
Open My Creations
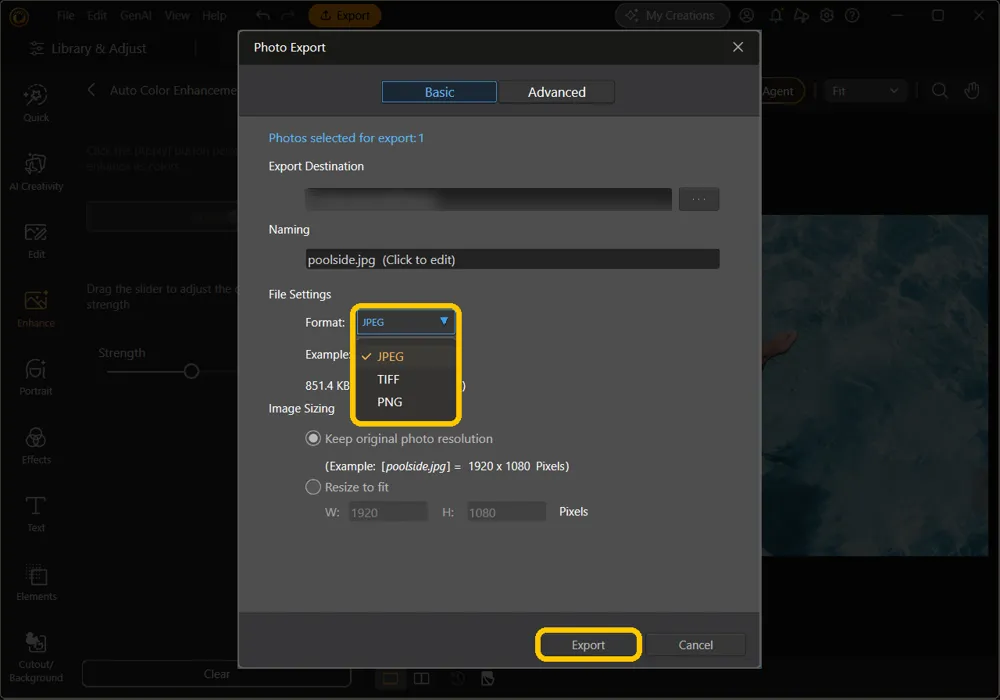[672, 15]
